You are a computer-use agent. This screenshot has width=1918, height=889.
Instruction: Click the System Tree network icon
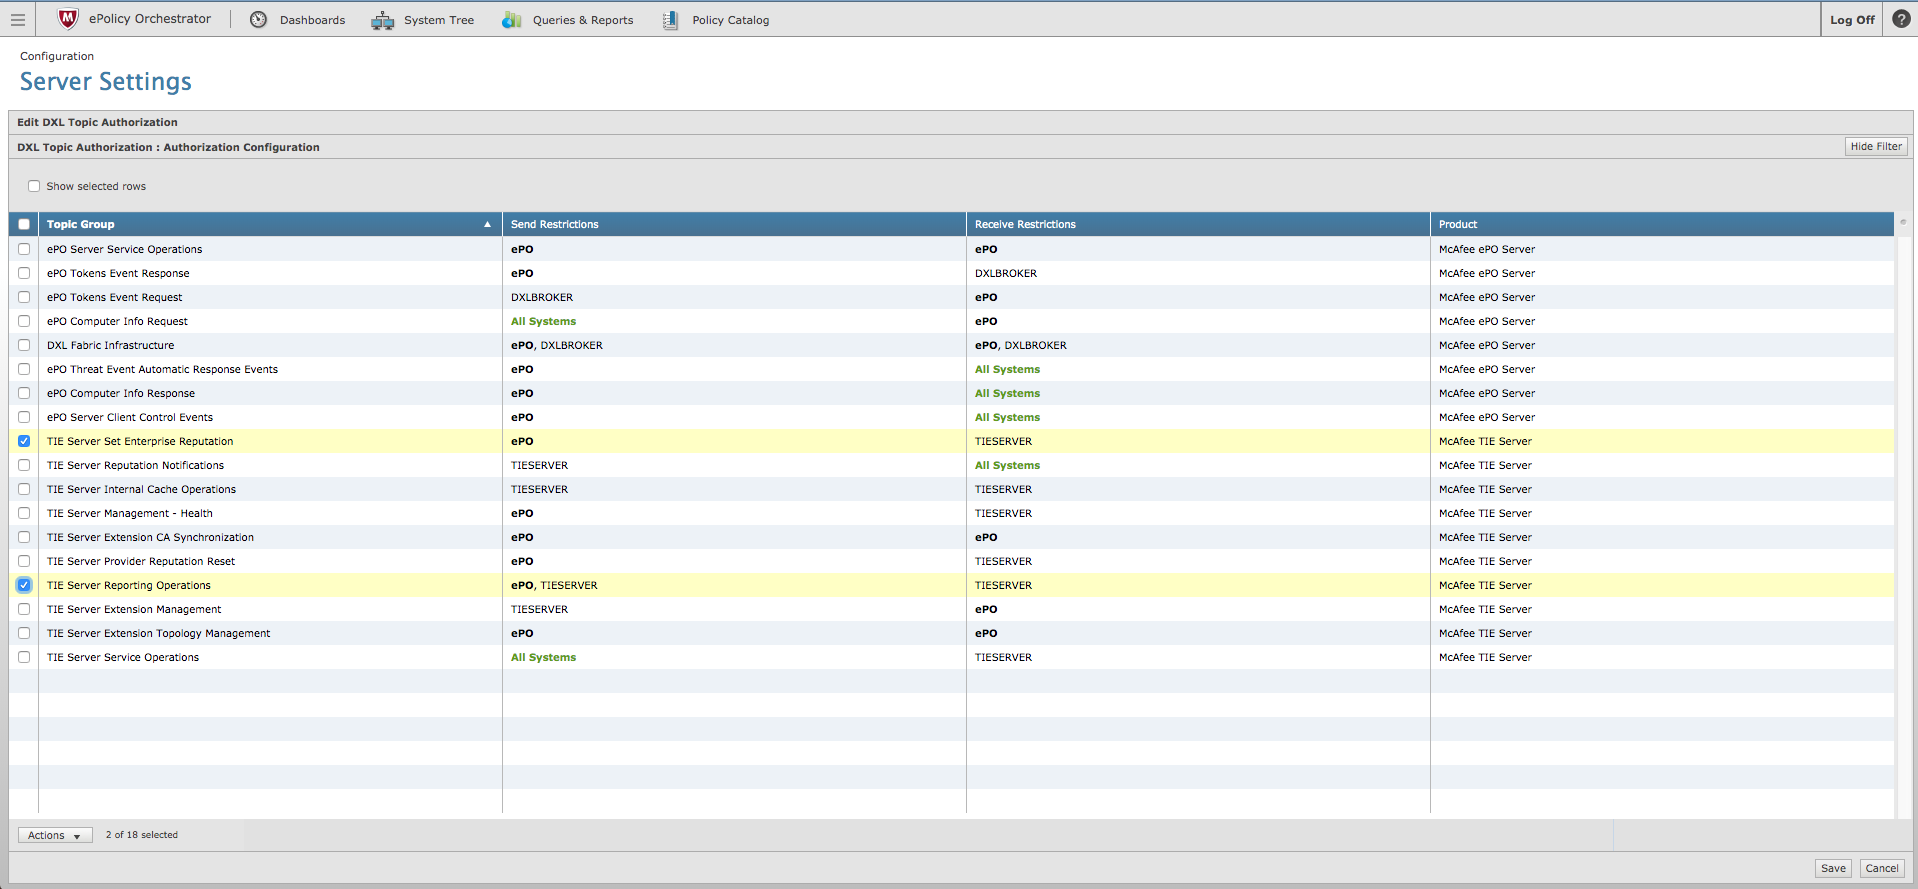tap(383, 20)
